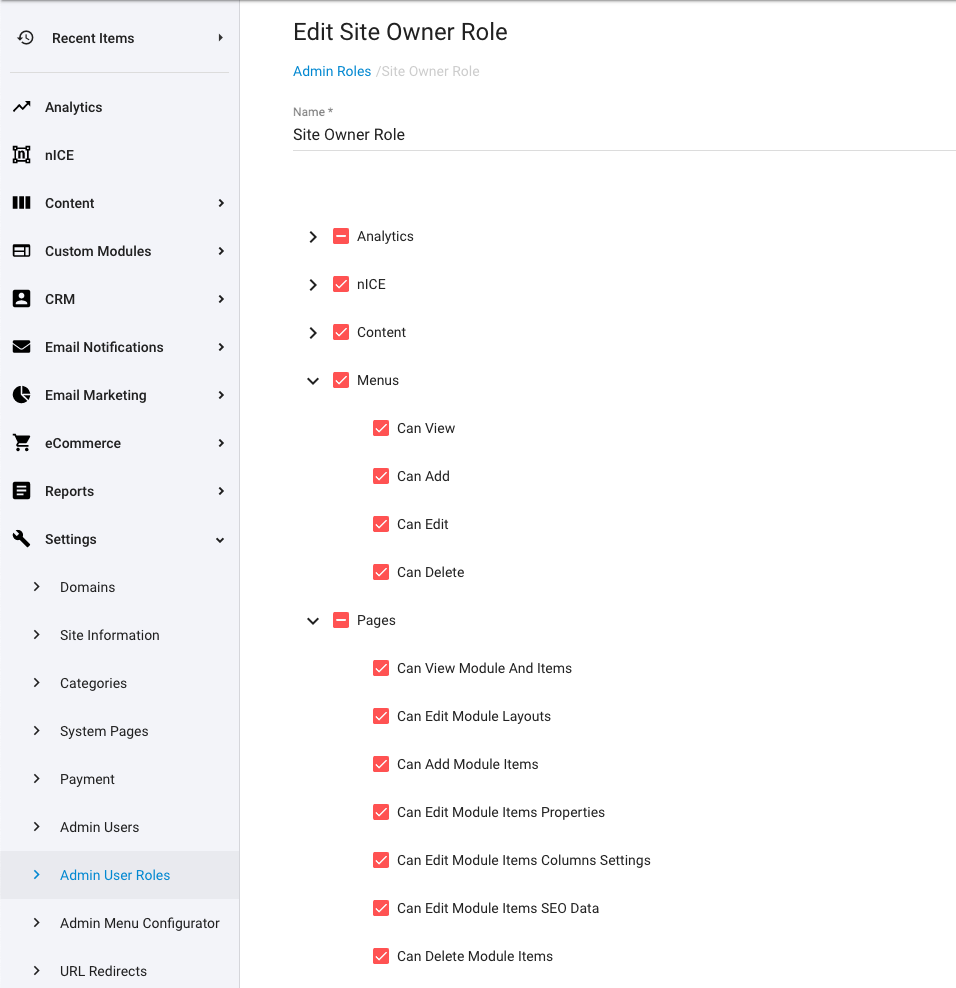Uncheck Can Edit Module Layouts

click(x=381, y=716)
